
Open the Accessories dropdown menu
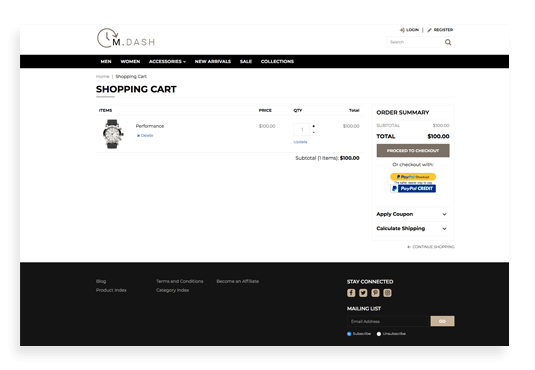167,61
